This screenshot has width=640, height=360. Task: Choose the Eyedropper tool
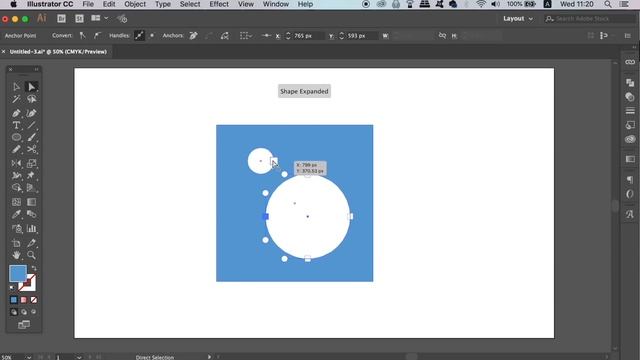click(x=16, y=214)
